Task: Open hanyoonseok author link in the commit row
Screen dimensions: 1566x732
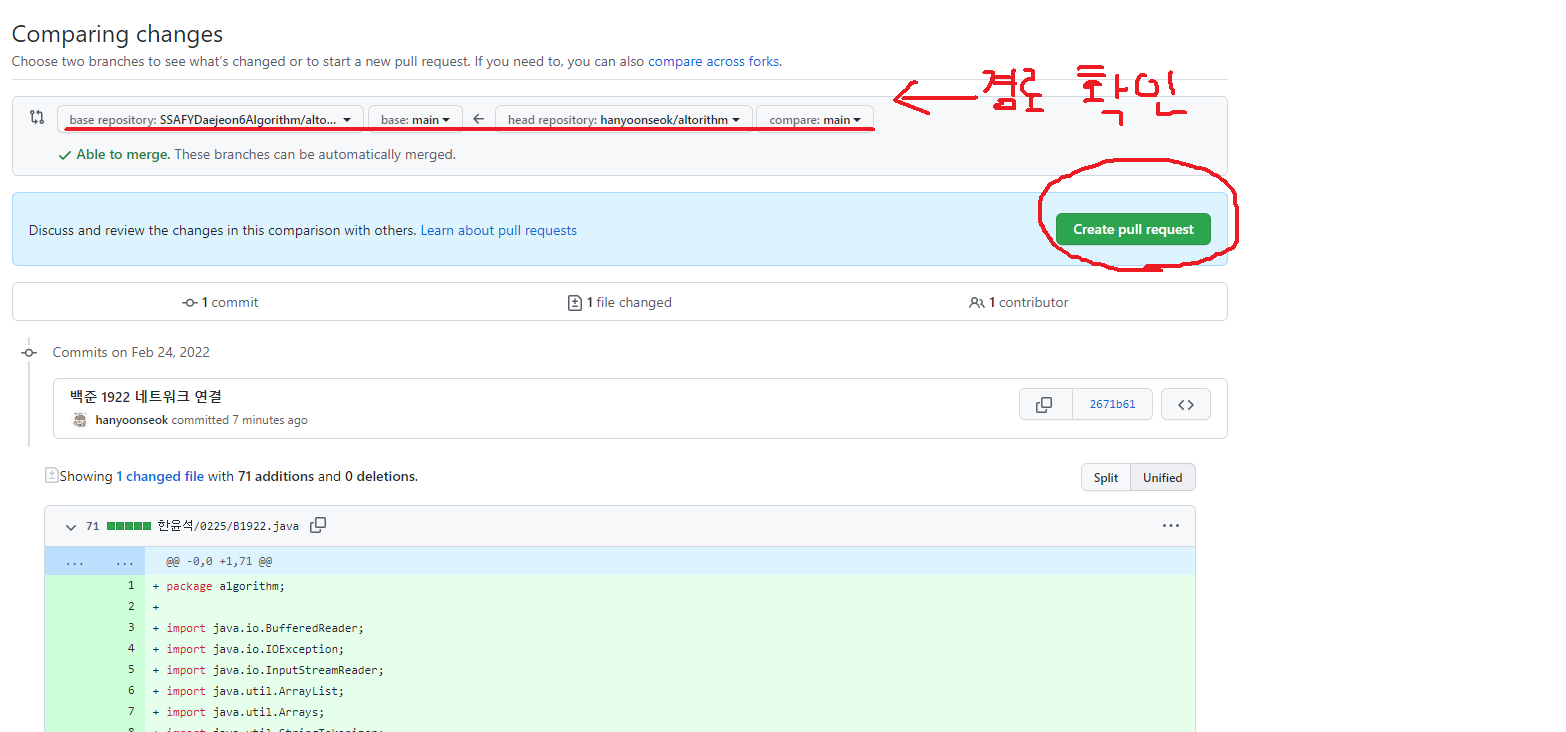Action: 132,420
